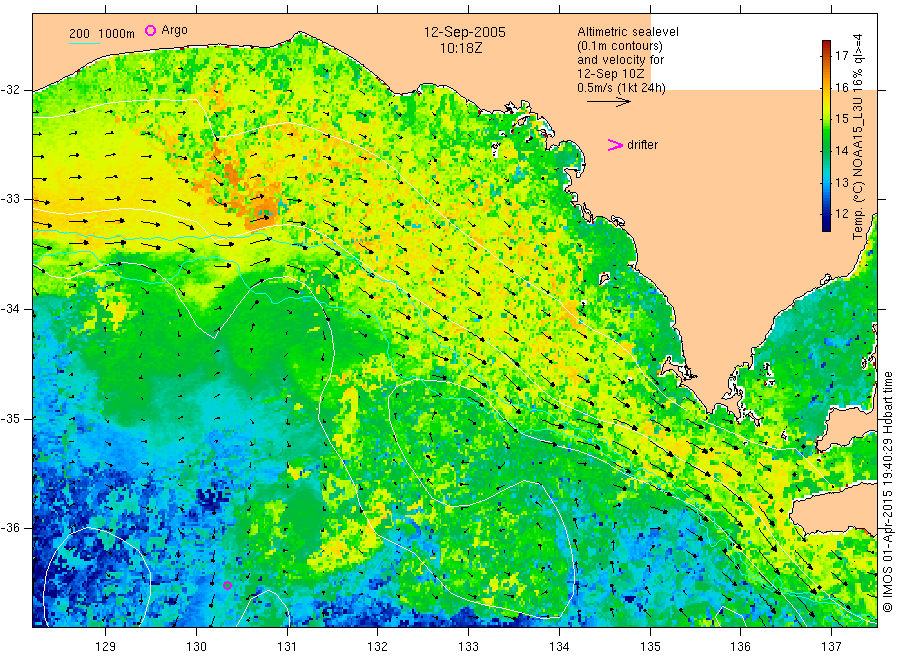
Task: Click the magenta Argo circle in legend
Action: (x=150, y=30)
